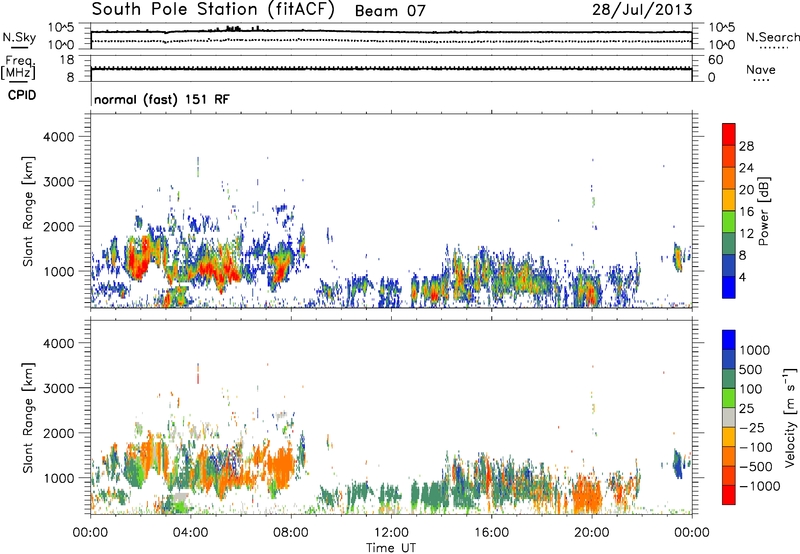Click the dotted line sample under N.Search

(x=773, y=48)
